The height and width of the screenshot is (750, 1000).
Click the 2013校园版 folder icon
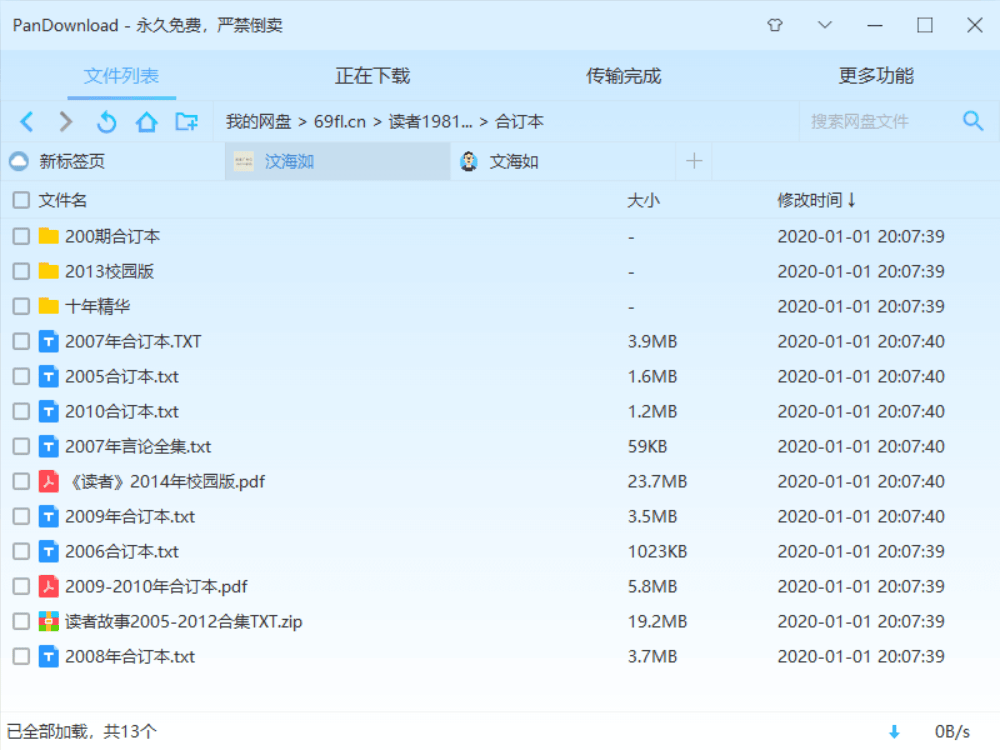pyautogui.click(x=48, y=271)
